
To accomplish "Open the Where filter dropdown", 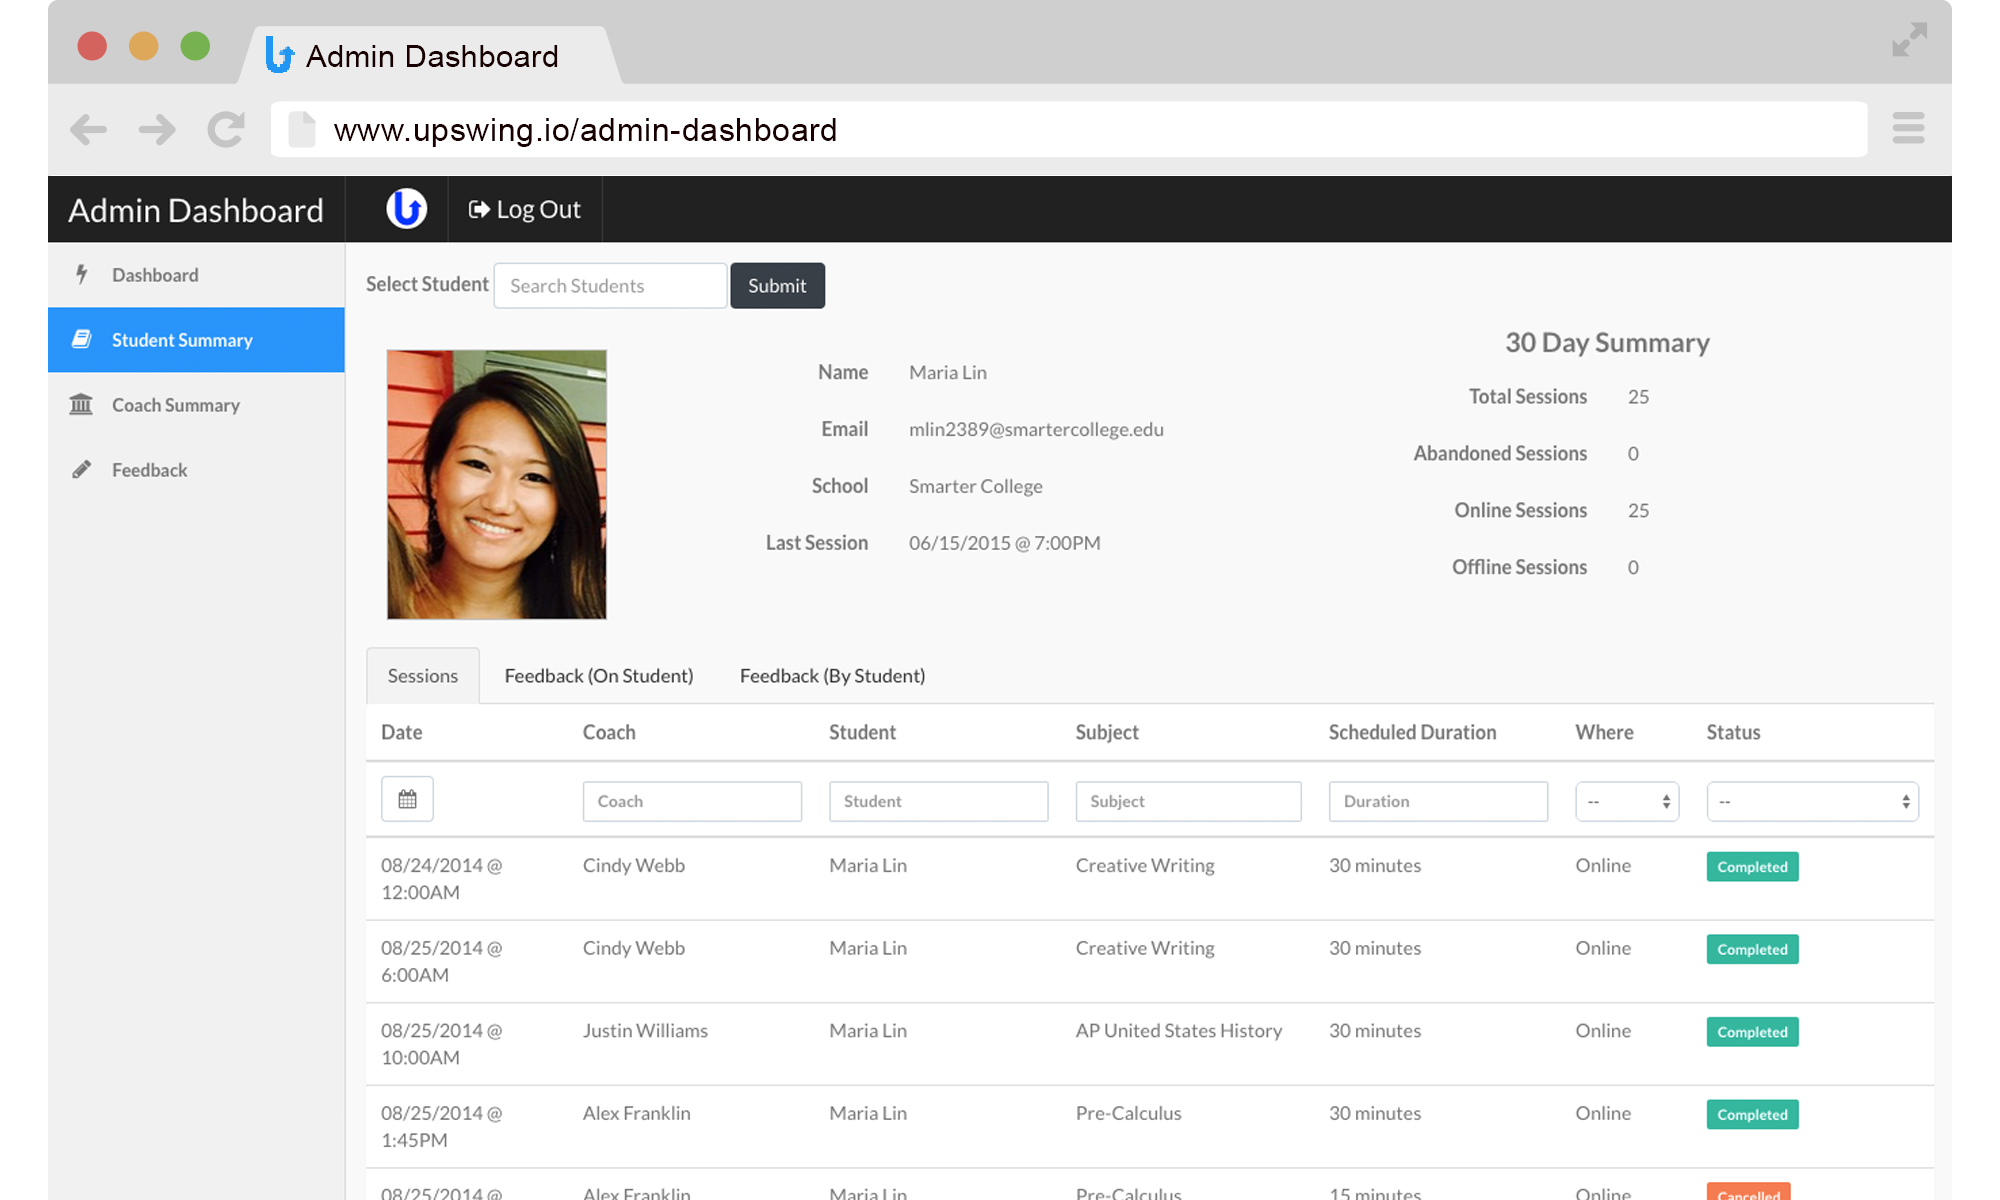I will tap(1627, 801).
